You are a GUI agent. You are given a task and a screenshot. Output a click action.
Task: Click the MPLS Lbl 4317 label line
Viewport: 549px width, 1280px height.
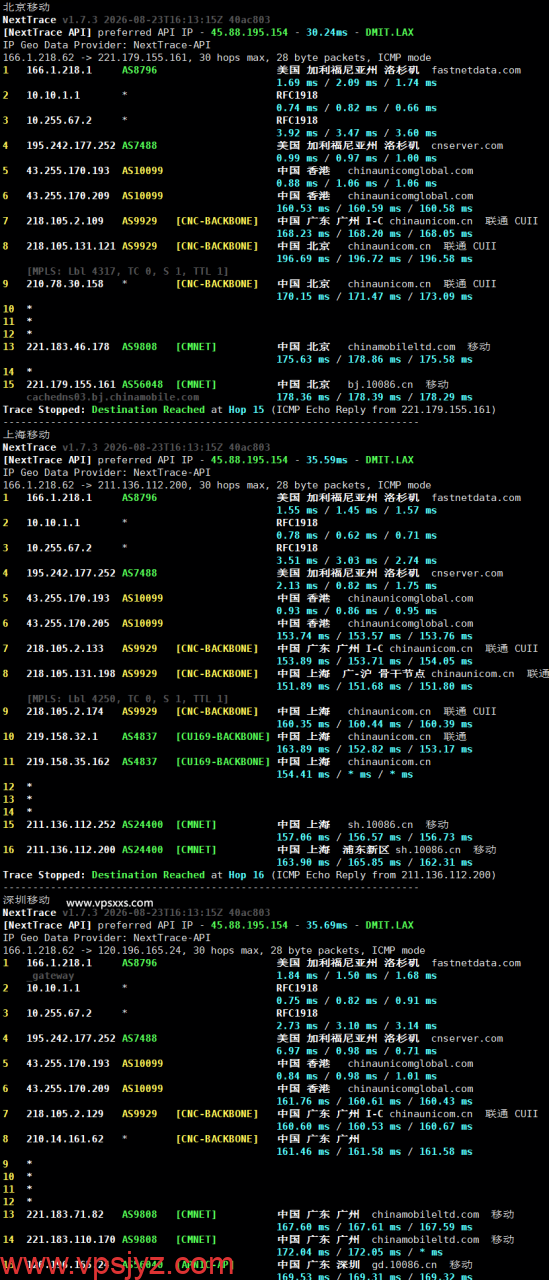tap(128, 271)
